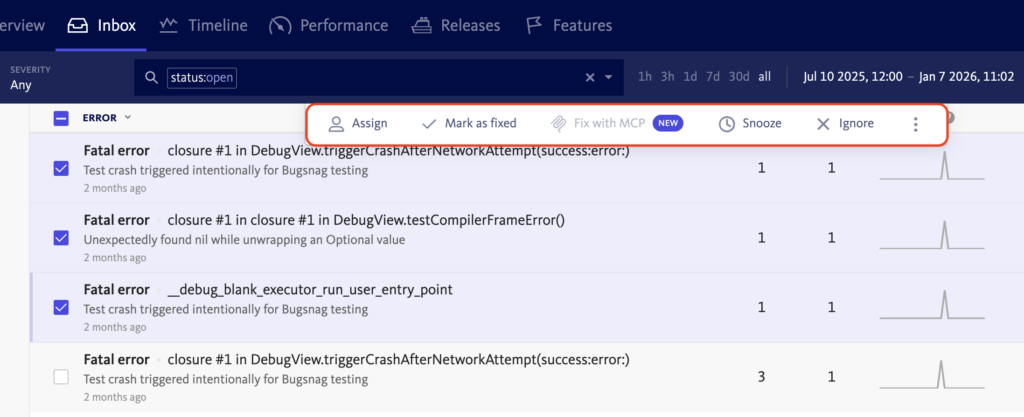Viewport: 1024px width, 417px height.
Task: Open the unchecked triggerCrashAfterNetworkAttempt error title
Action: [398, 359]
